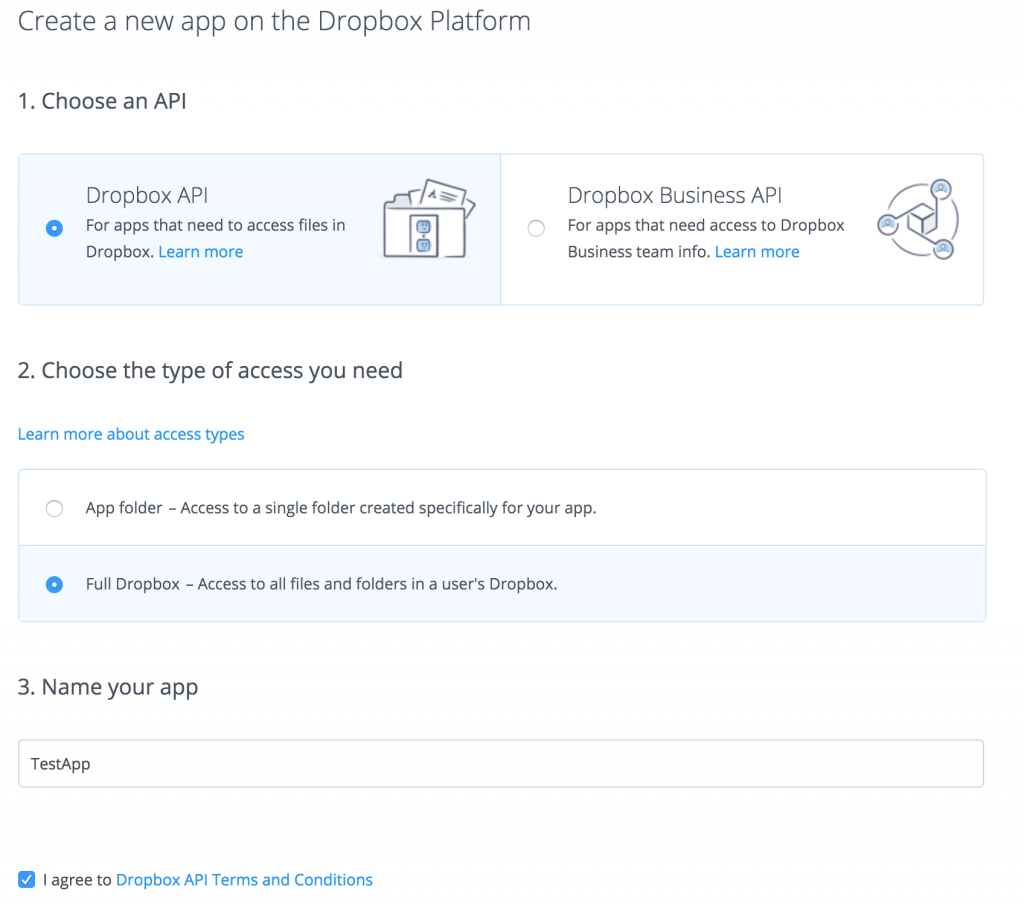
Task: Click the Dropbox API card title
Action: pos(147,195)
